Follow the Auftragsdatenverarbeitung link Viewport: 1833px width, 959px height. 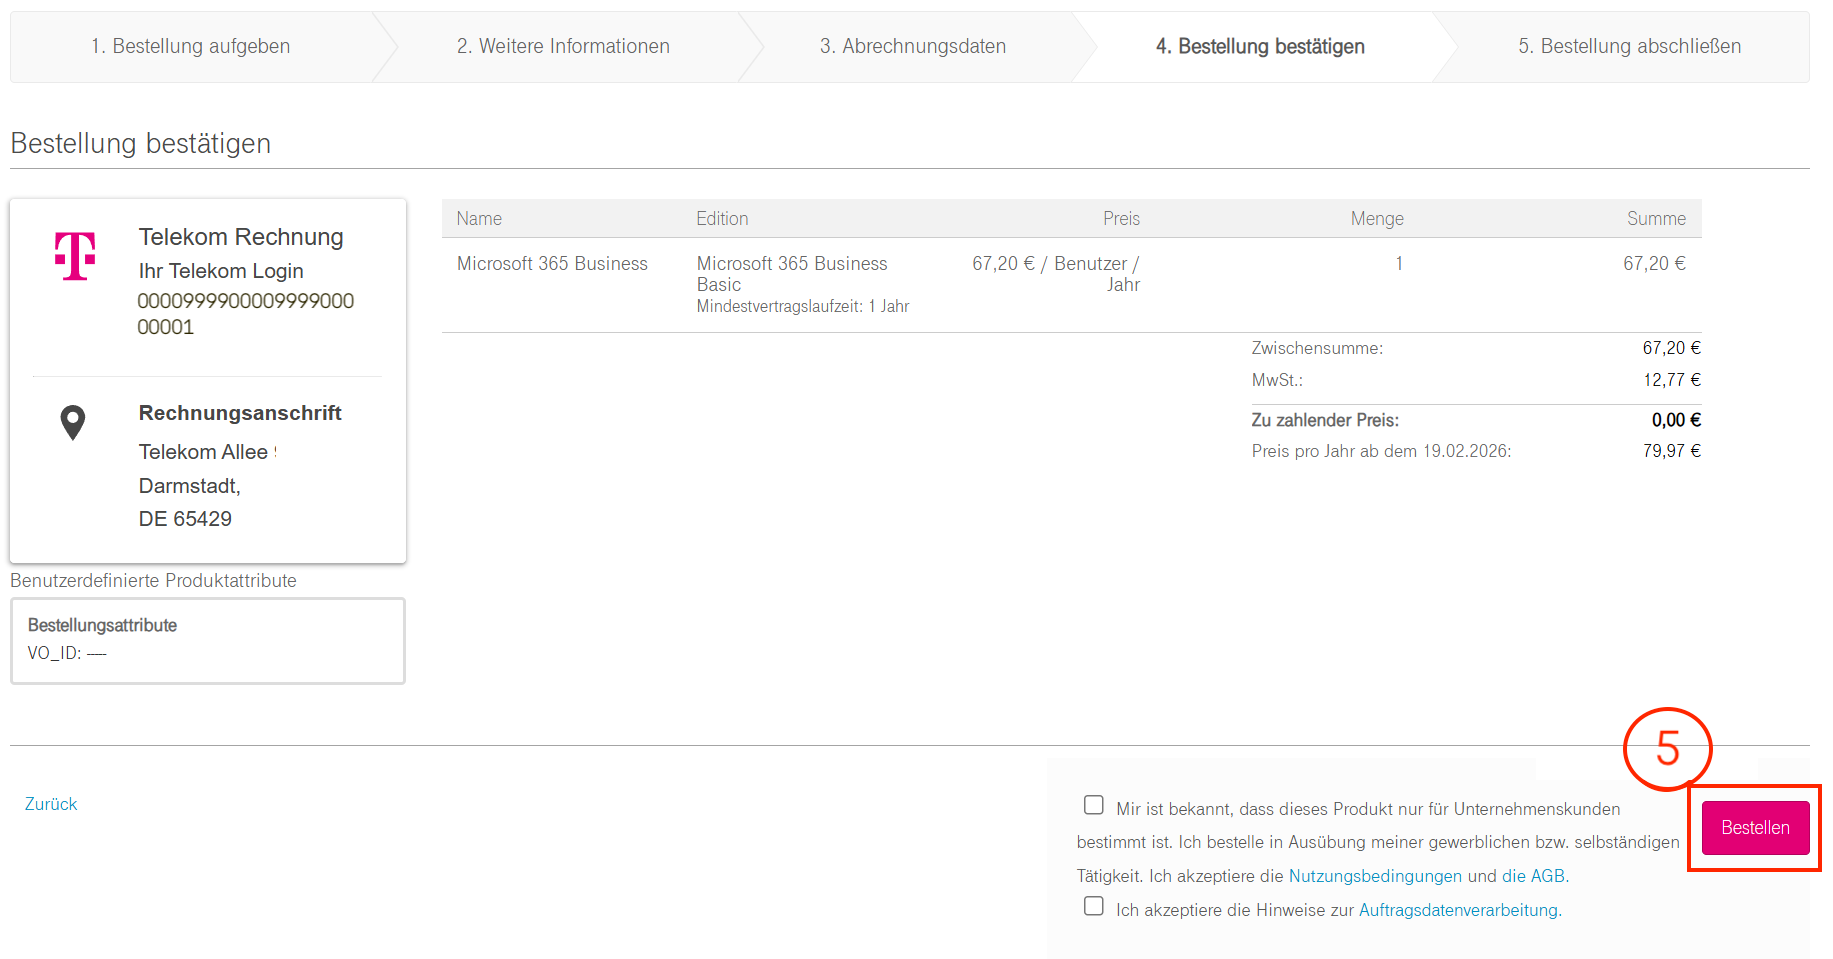tap(1459, 910)
